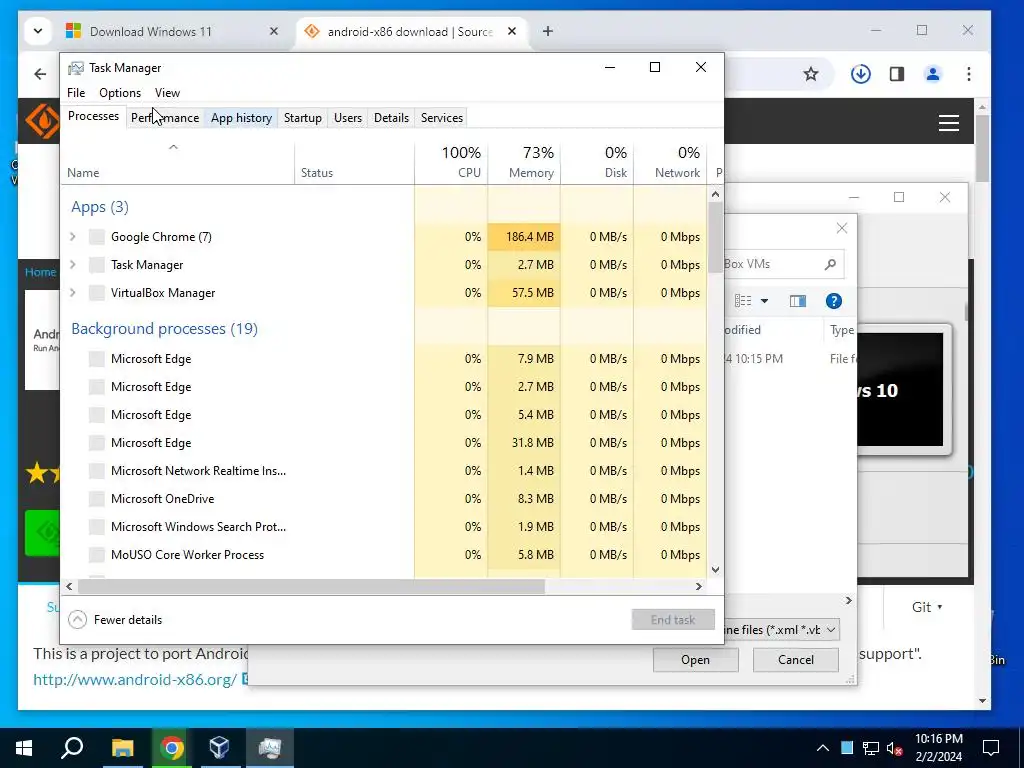Open Chrome profile avatar
The width and height of the screenshot is (1024, 768).
point(933,74)
